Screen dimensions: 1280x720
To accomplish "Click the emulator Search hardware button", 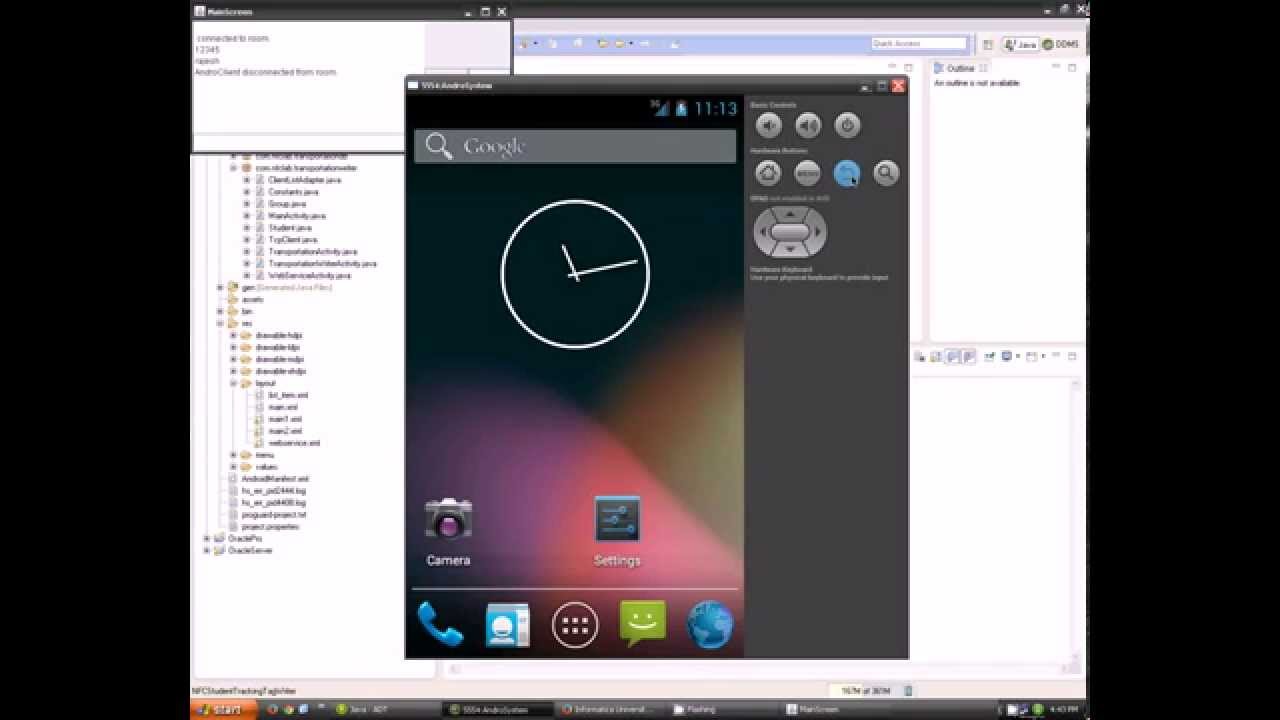I will point(886,173).
